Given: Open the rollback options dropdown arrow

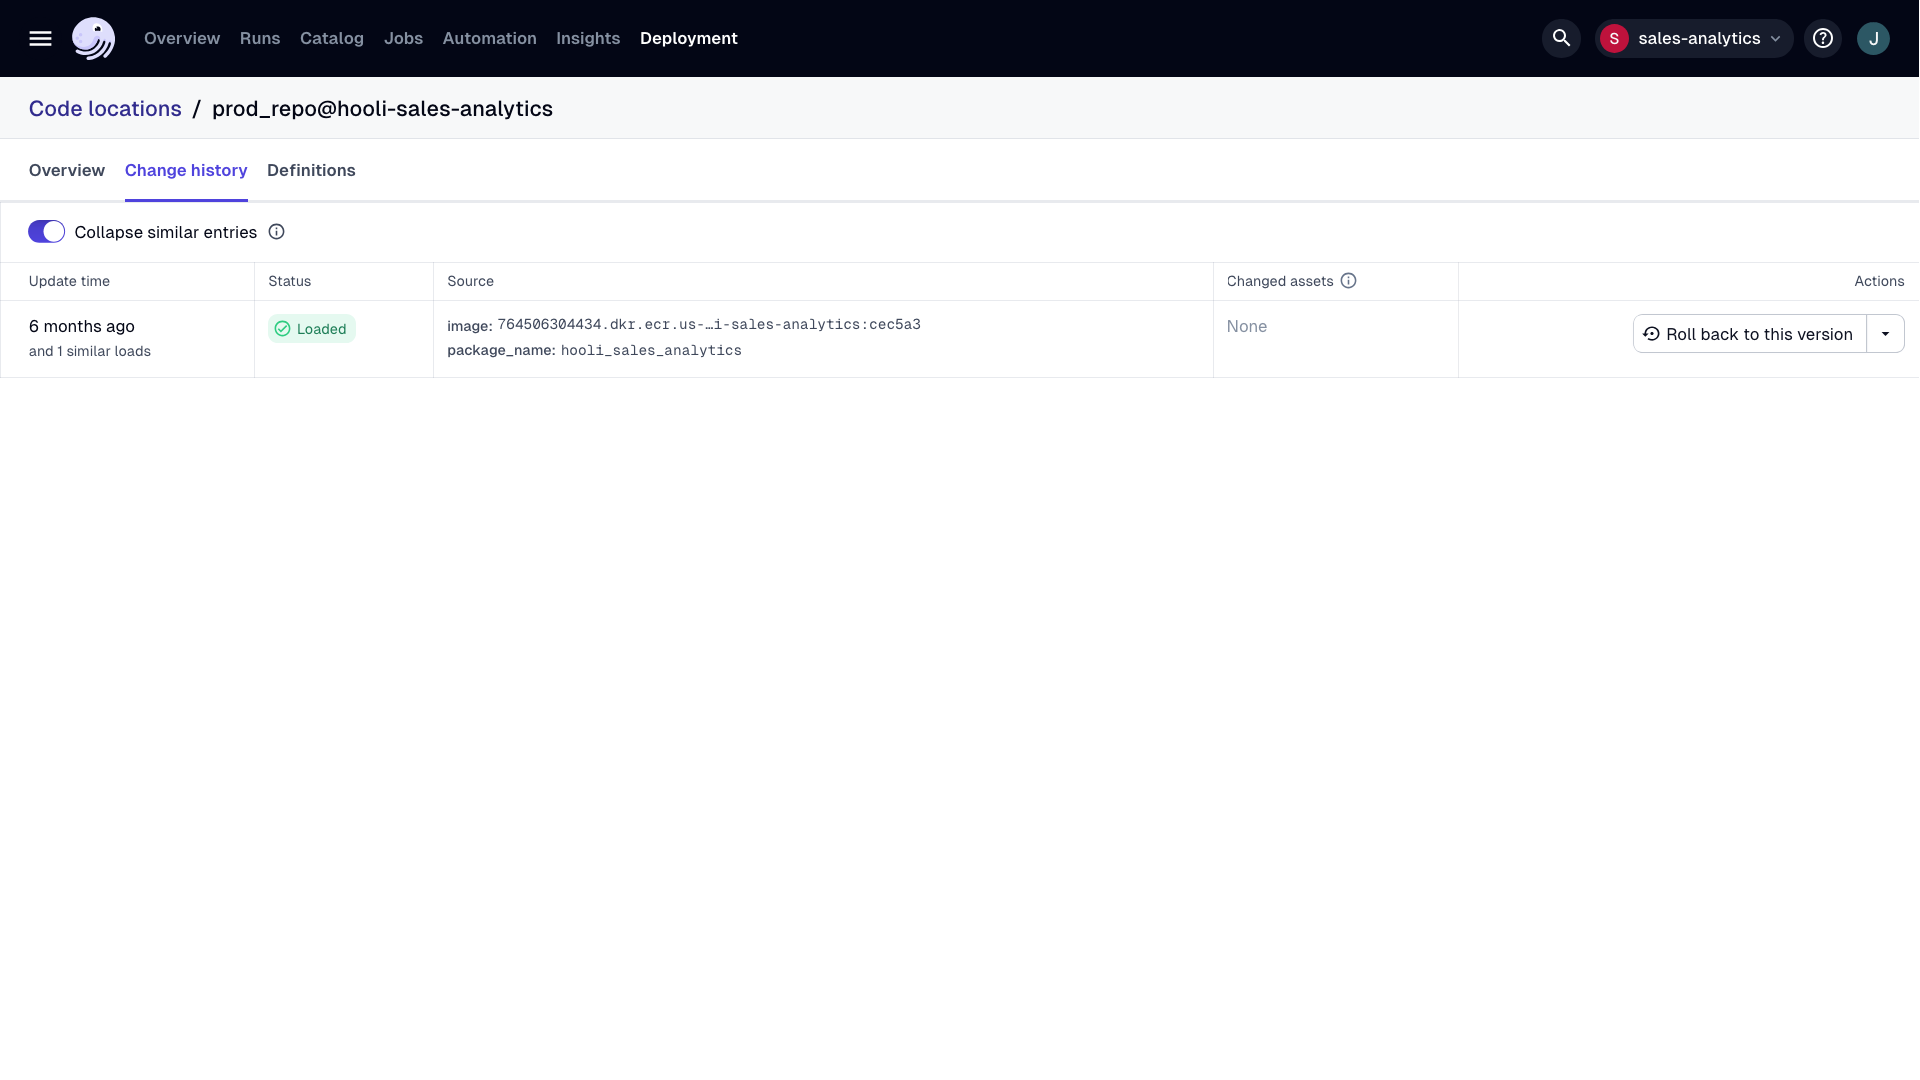Looking at the screenshot, I should (1888, 333).
